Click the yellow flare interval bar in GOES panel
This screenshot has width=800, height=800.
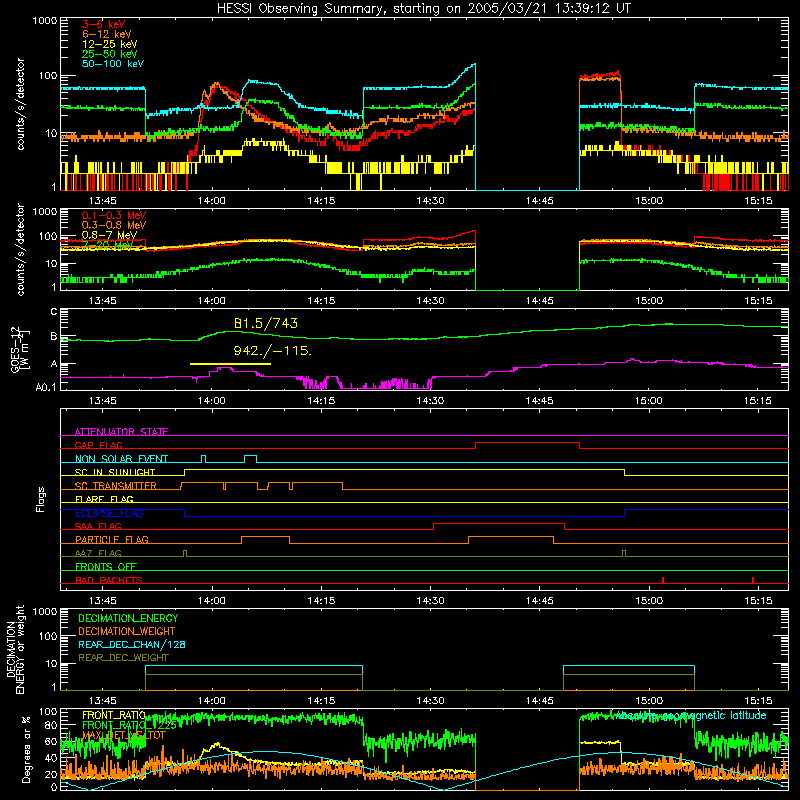click(230, 364)
